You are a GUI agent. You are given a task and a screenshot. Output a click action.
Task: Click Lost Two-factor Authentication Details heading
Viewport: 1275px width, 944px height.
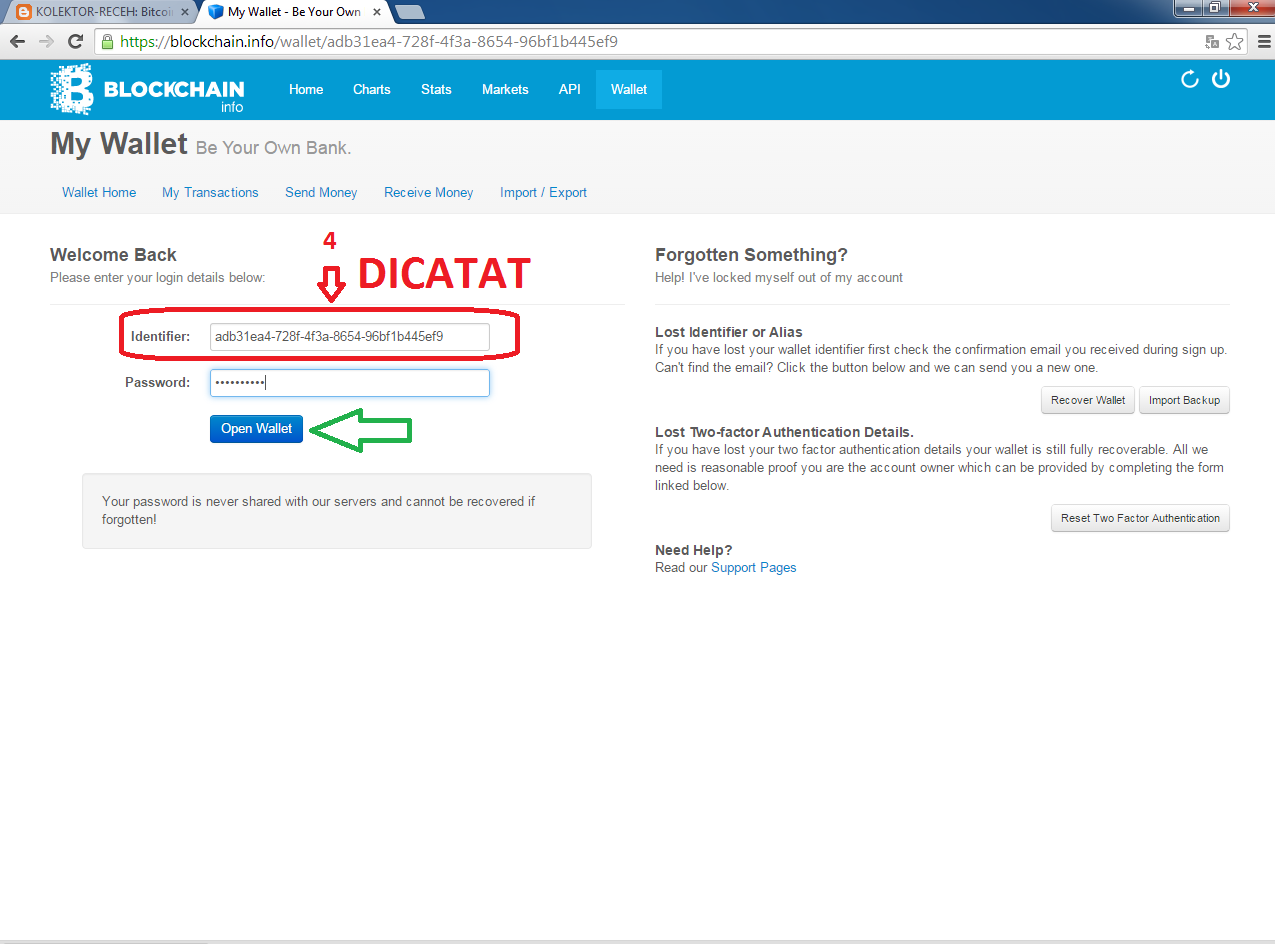pos(785,432)
